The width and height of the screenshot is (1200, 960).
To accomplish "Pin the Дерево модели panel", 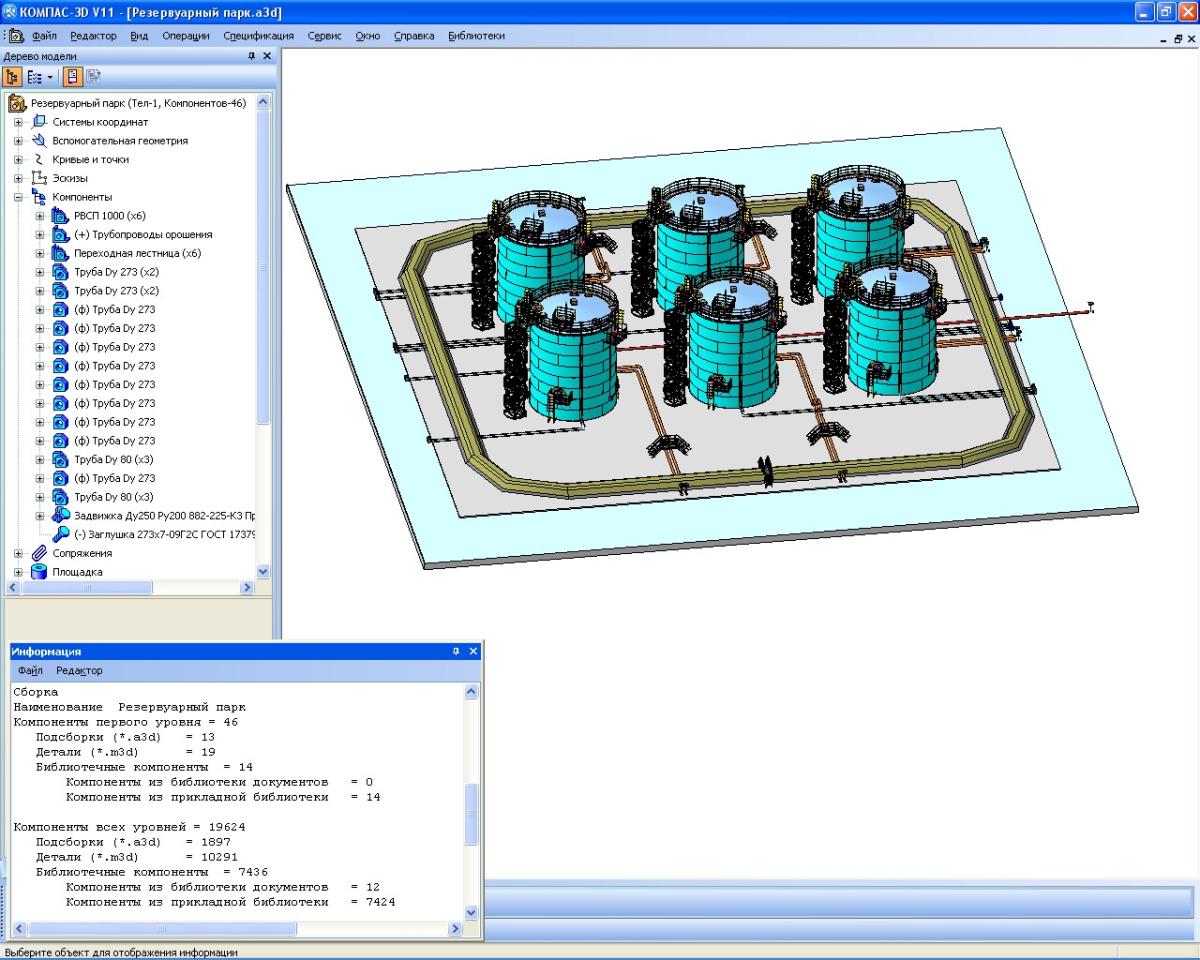I will click(252, 56).
